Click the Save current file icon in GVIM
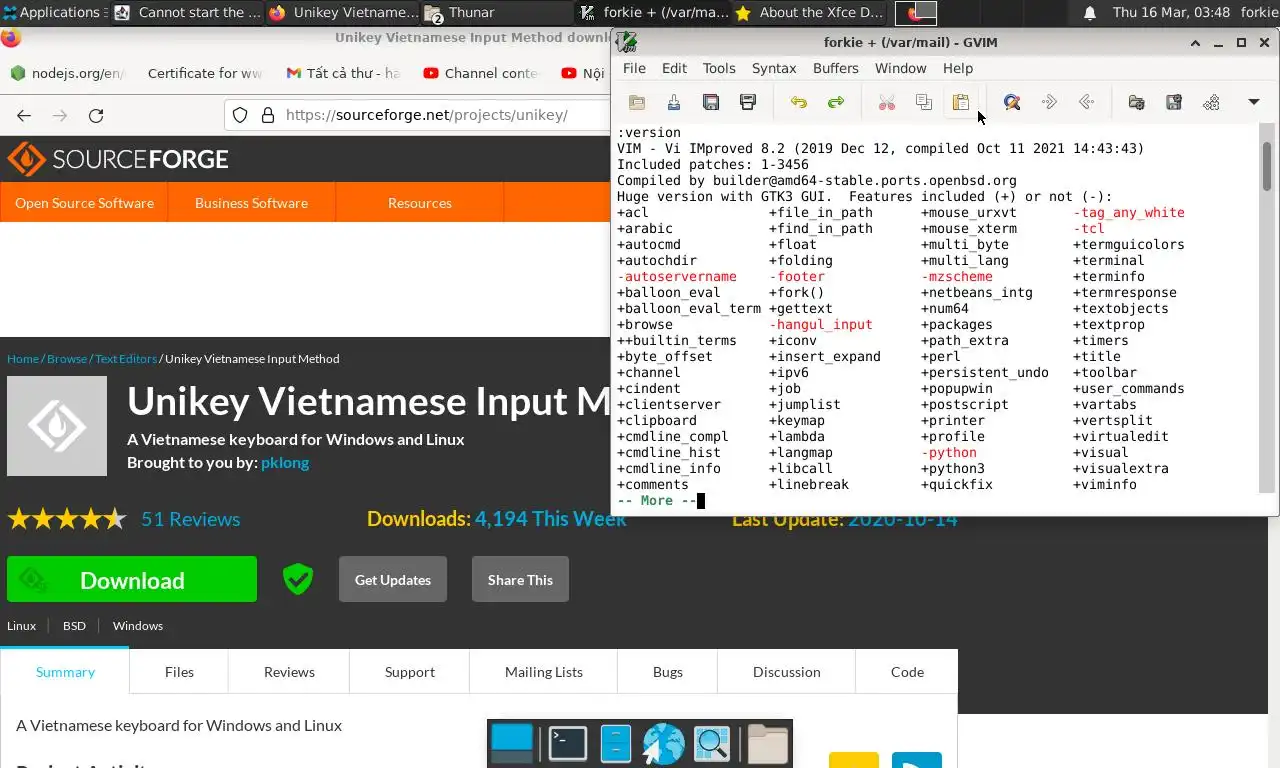Screen dimensions: 1280x768 (x=674, y=102)
